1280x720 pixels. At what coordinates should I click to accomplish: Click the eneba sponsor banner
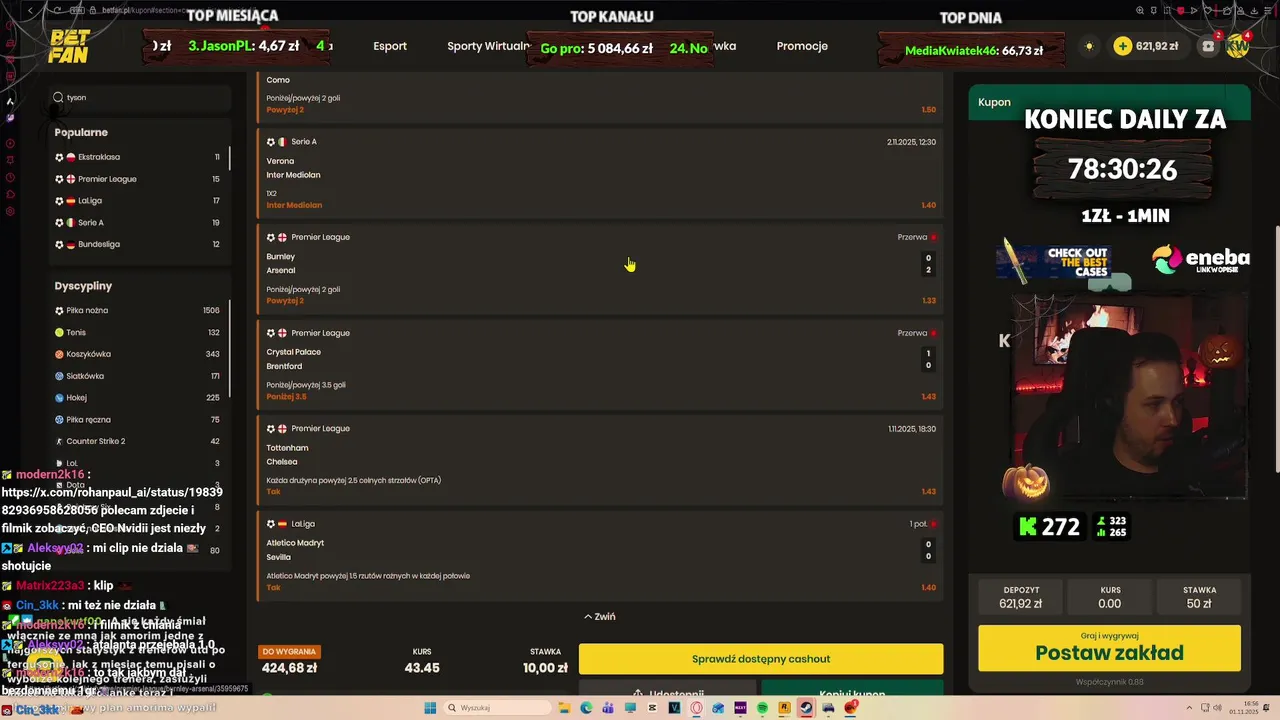coord(1200,260)
